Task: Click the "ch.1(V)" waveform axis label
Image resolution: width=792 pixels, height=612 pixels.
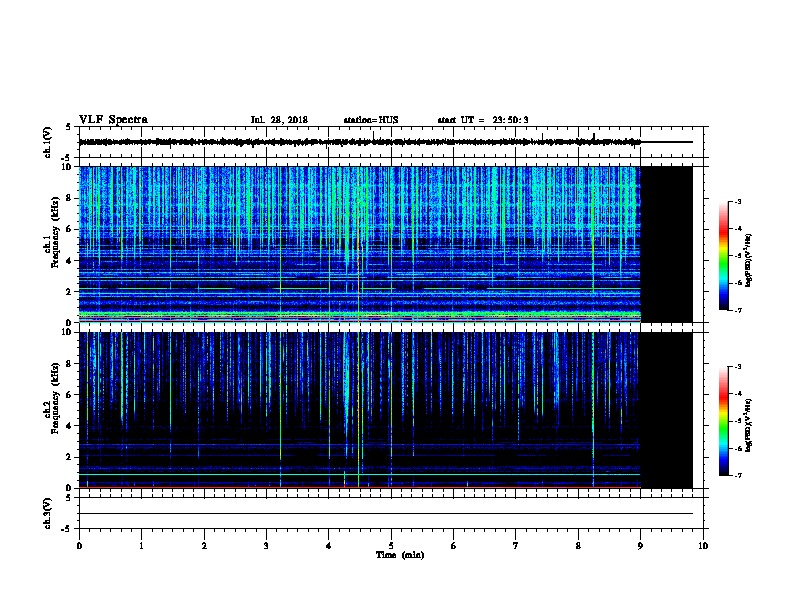Action: (47, 142)
